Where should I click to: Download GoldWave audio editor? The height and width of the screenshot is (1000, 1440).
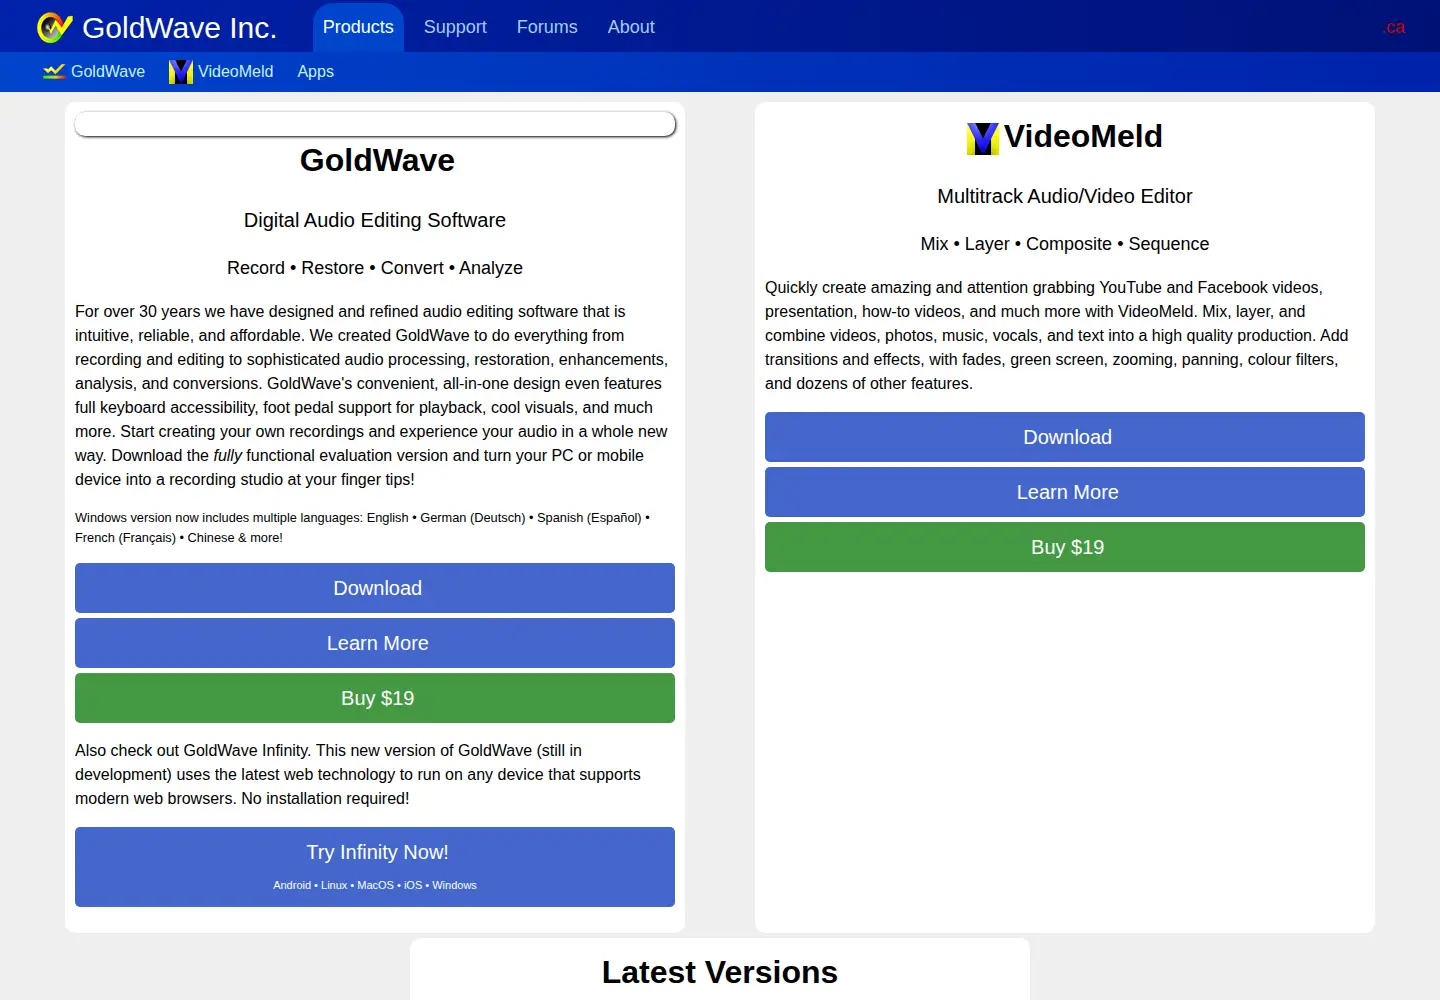click(375, 588)
